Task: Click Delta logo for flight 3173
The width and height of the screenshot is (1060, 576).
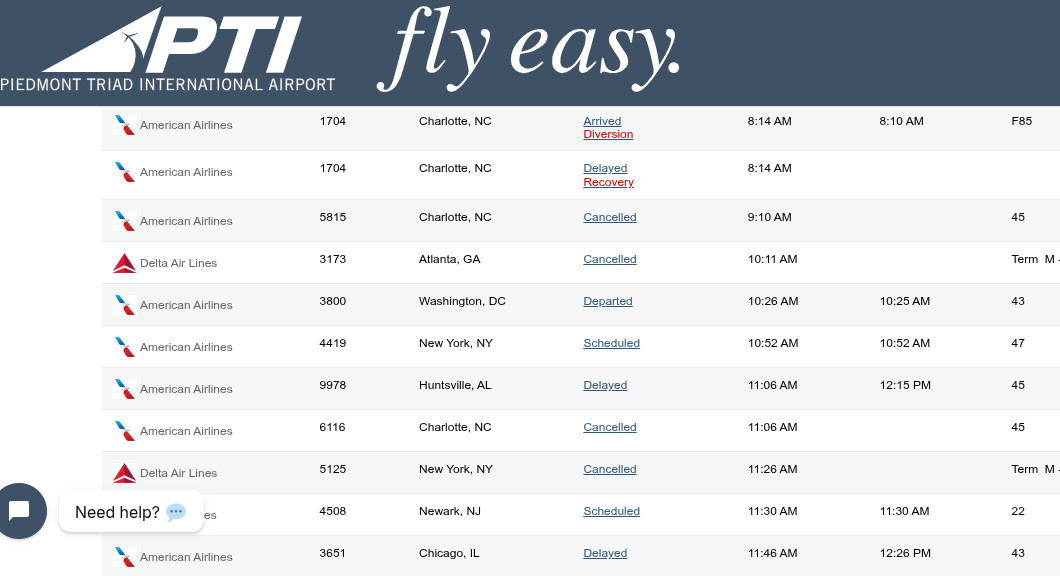Action: point(125,263)
